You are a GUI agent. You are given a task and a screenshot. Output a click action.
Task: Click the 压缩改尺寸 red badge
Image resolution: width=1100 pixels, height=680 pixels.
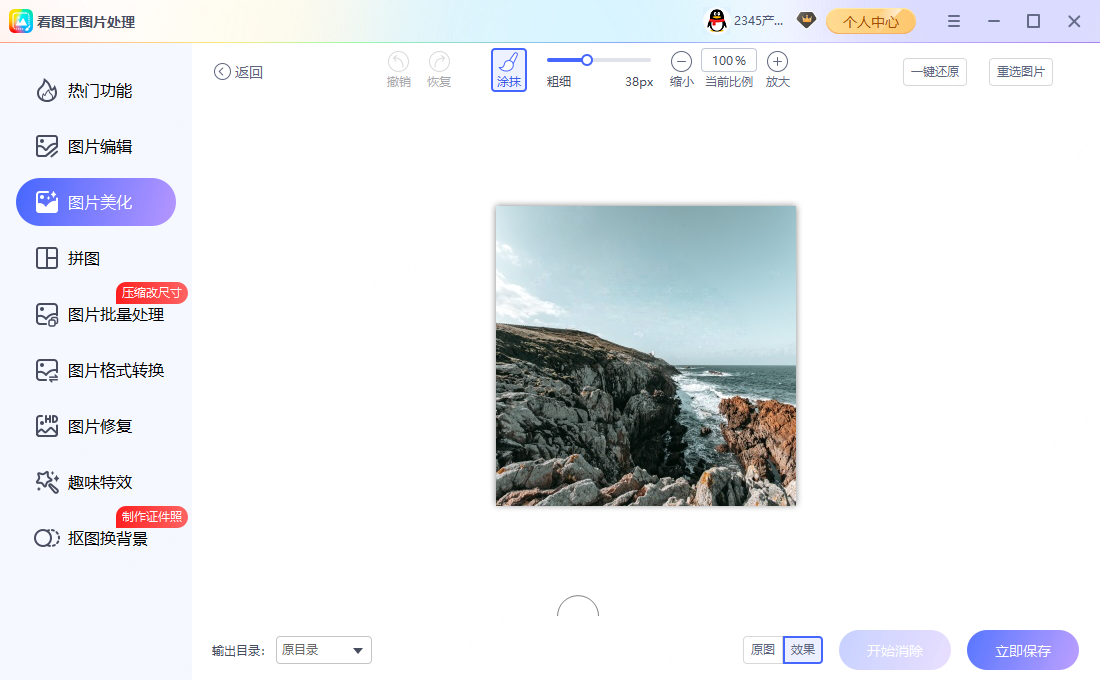pos(152,293)
